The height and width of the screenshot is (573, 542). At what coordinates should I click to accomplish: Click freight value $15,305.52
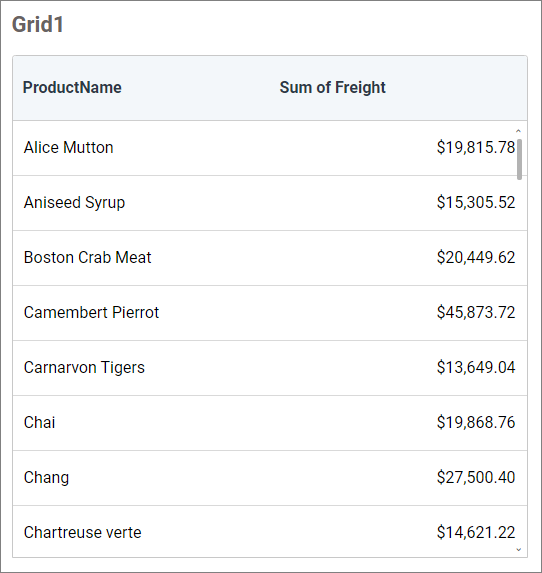point(476,202)
